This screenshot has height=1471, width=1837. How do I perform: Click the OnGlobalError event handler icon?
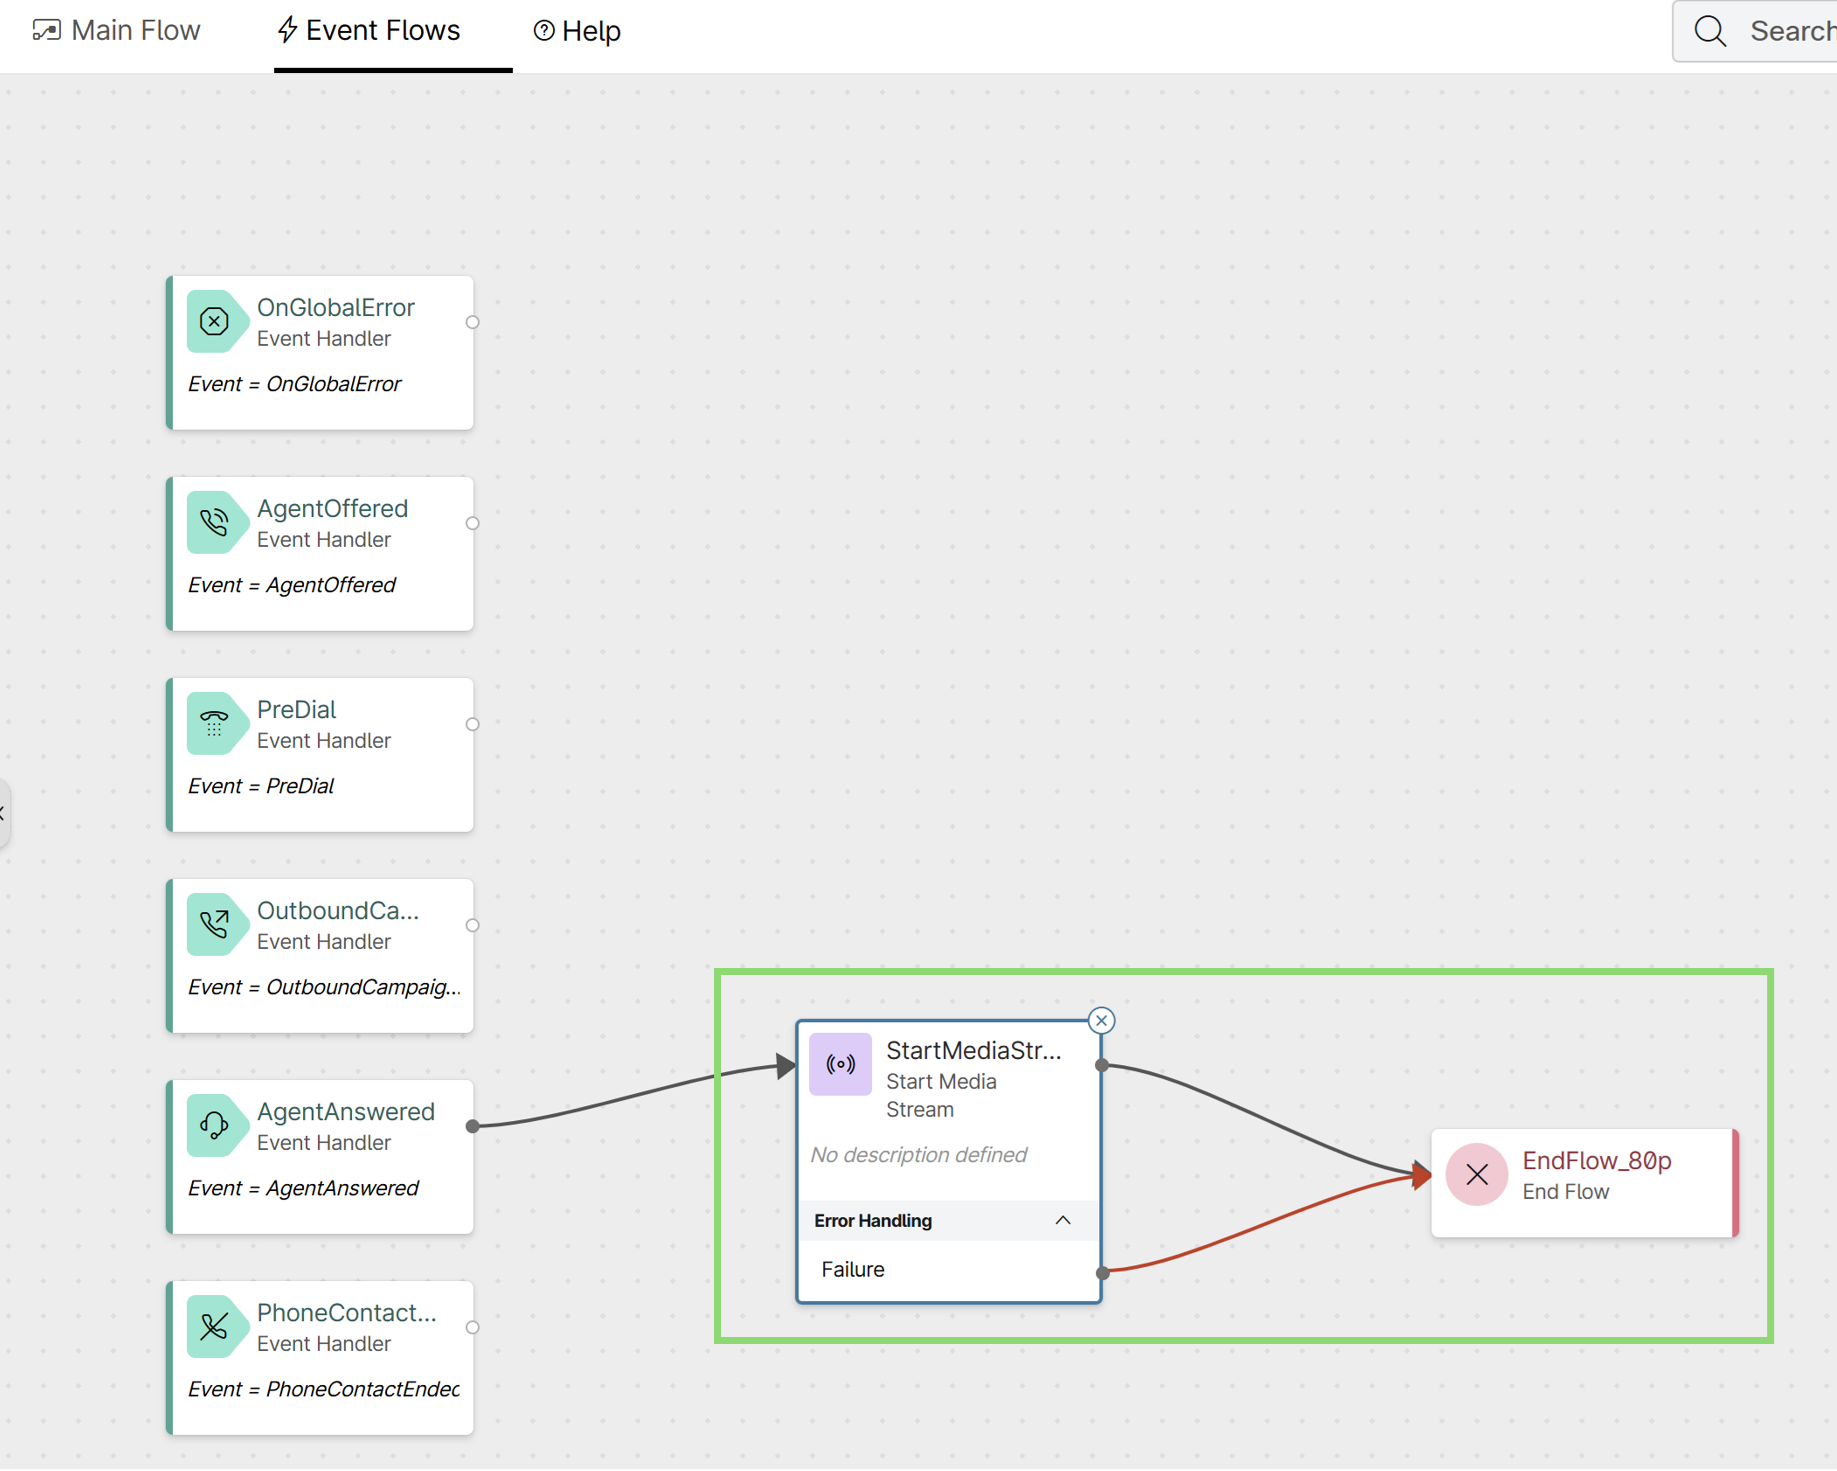point(214,322)
